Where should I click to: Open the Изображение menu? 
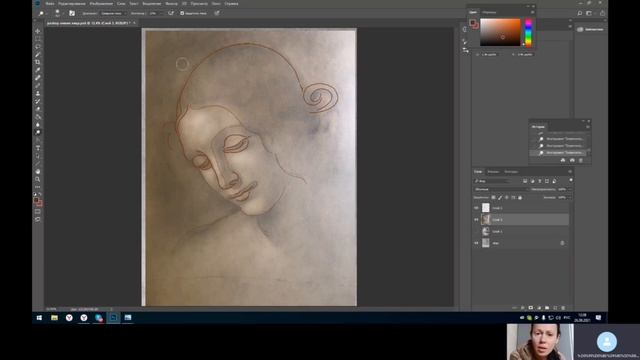coord(101,4)
